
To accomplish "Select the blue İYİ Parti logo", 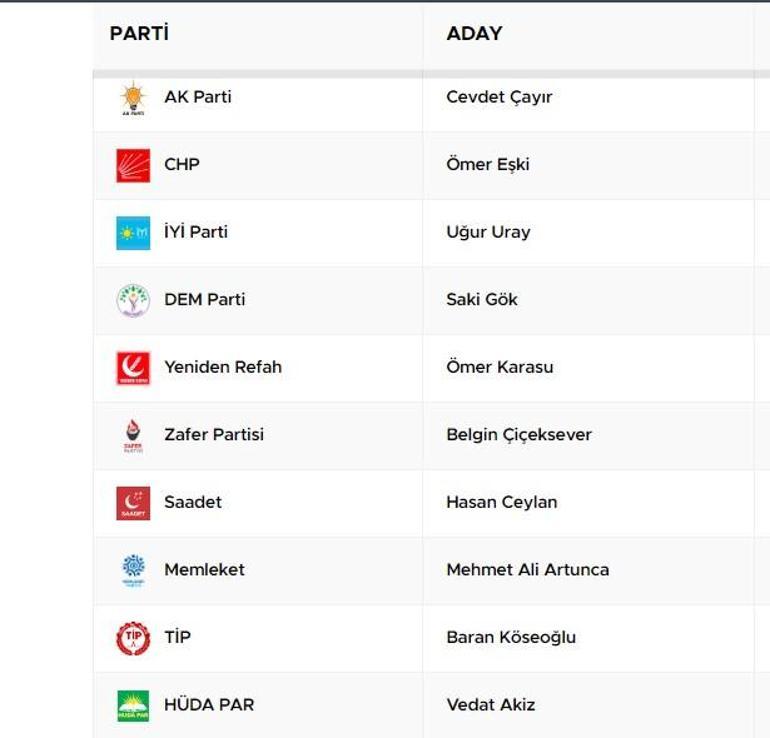I will (x=133, y=233).
